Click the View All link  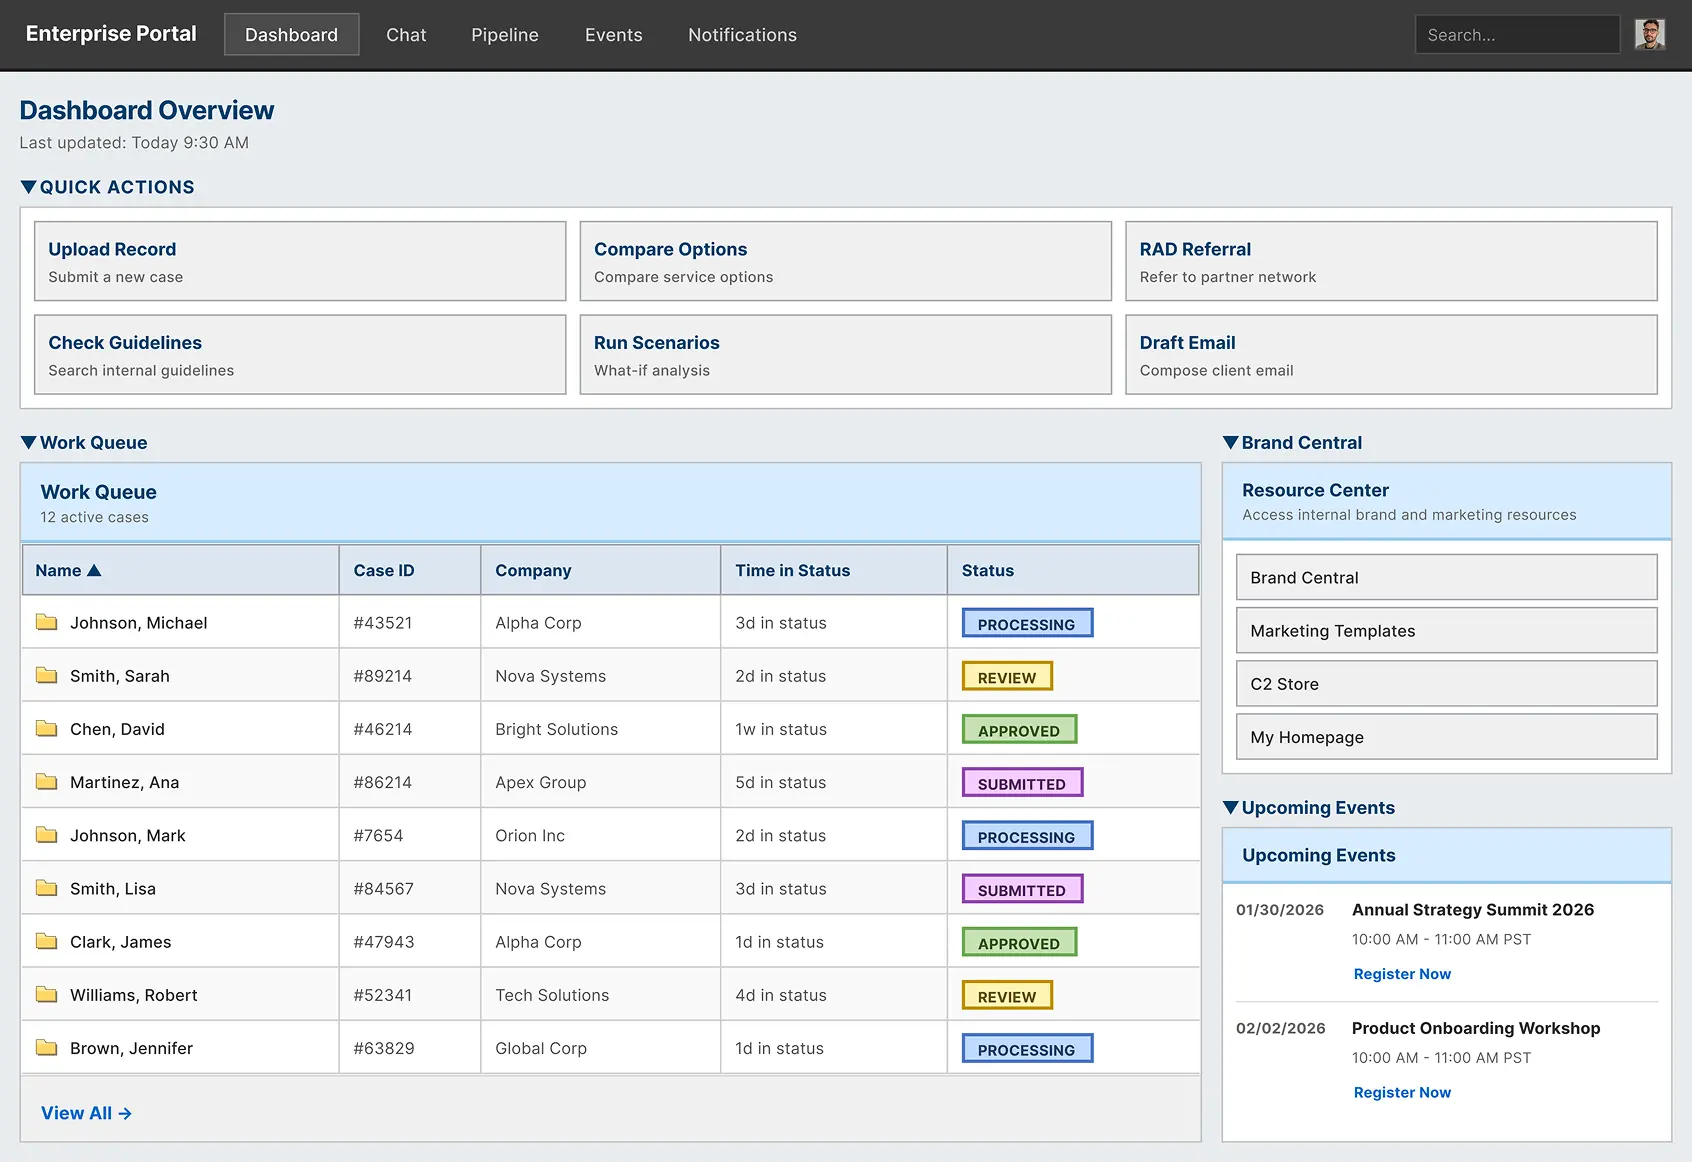[x=85, y=1112]
